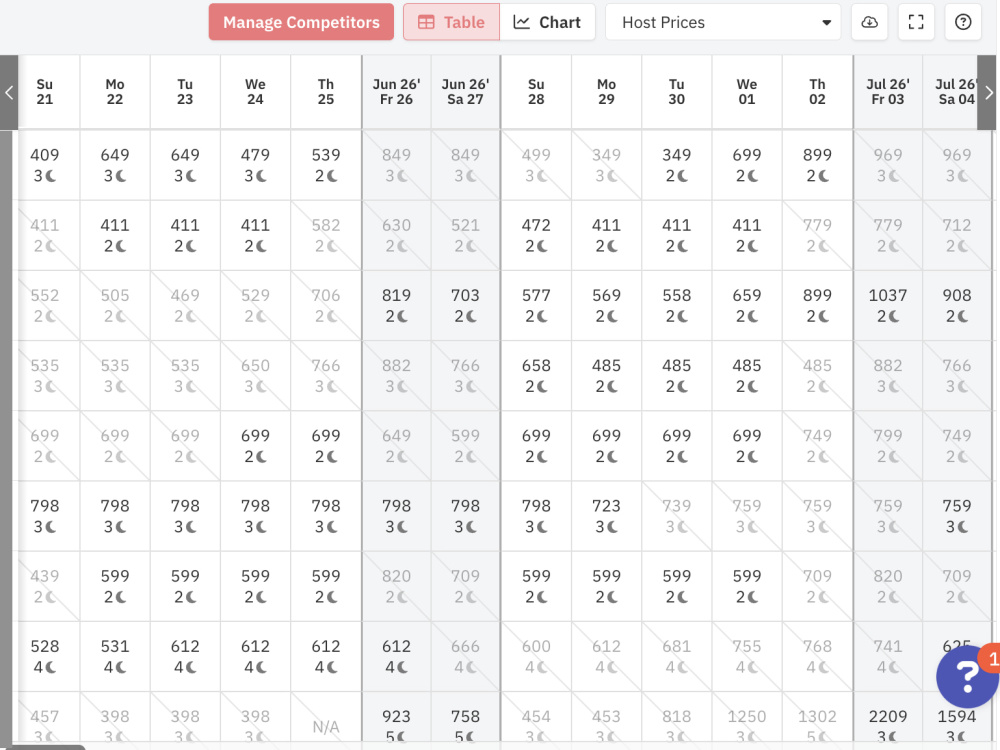Click the 1037 price cell
The width and height of the screenshot is (1000, 750).
(888, 305)
